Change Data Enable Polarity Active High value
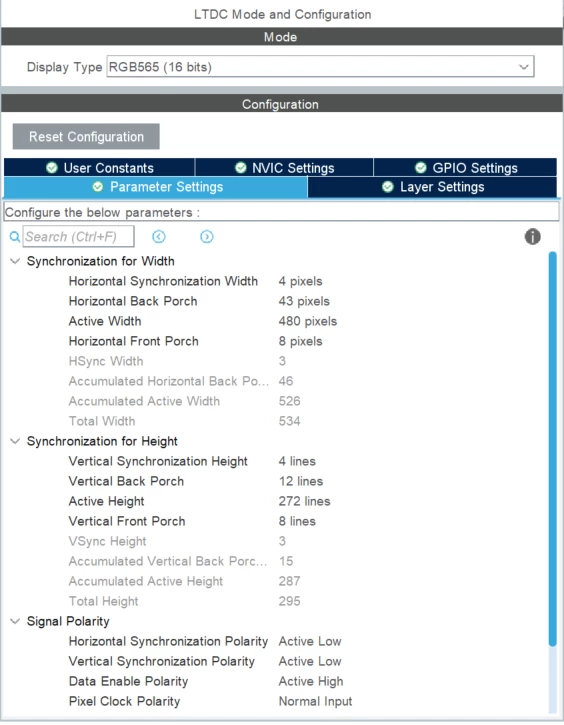 click(x=311, y=681)
